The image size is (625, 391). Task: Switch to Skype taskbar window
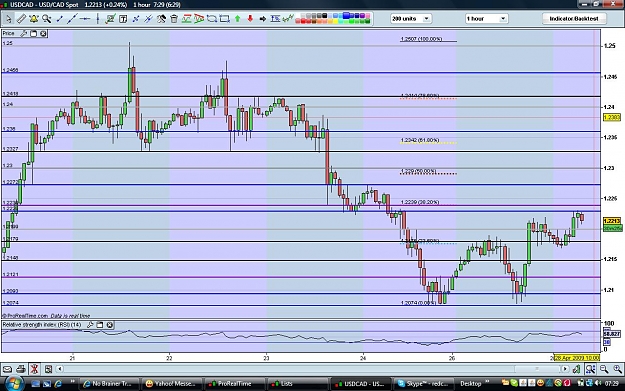425,383
